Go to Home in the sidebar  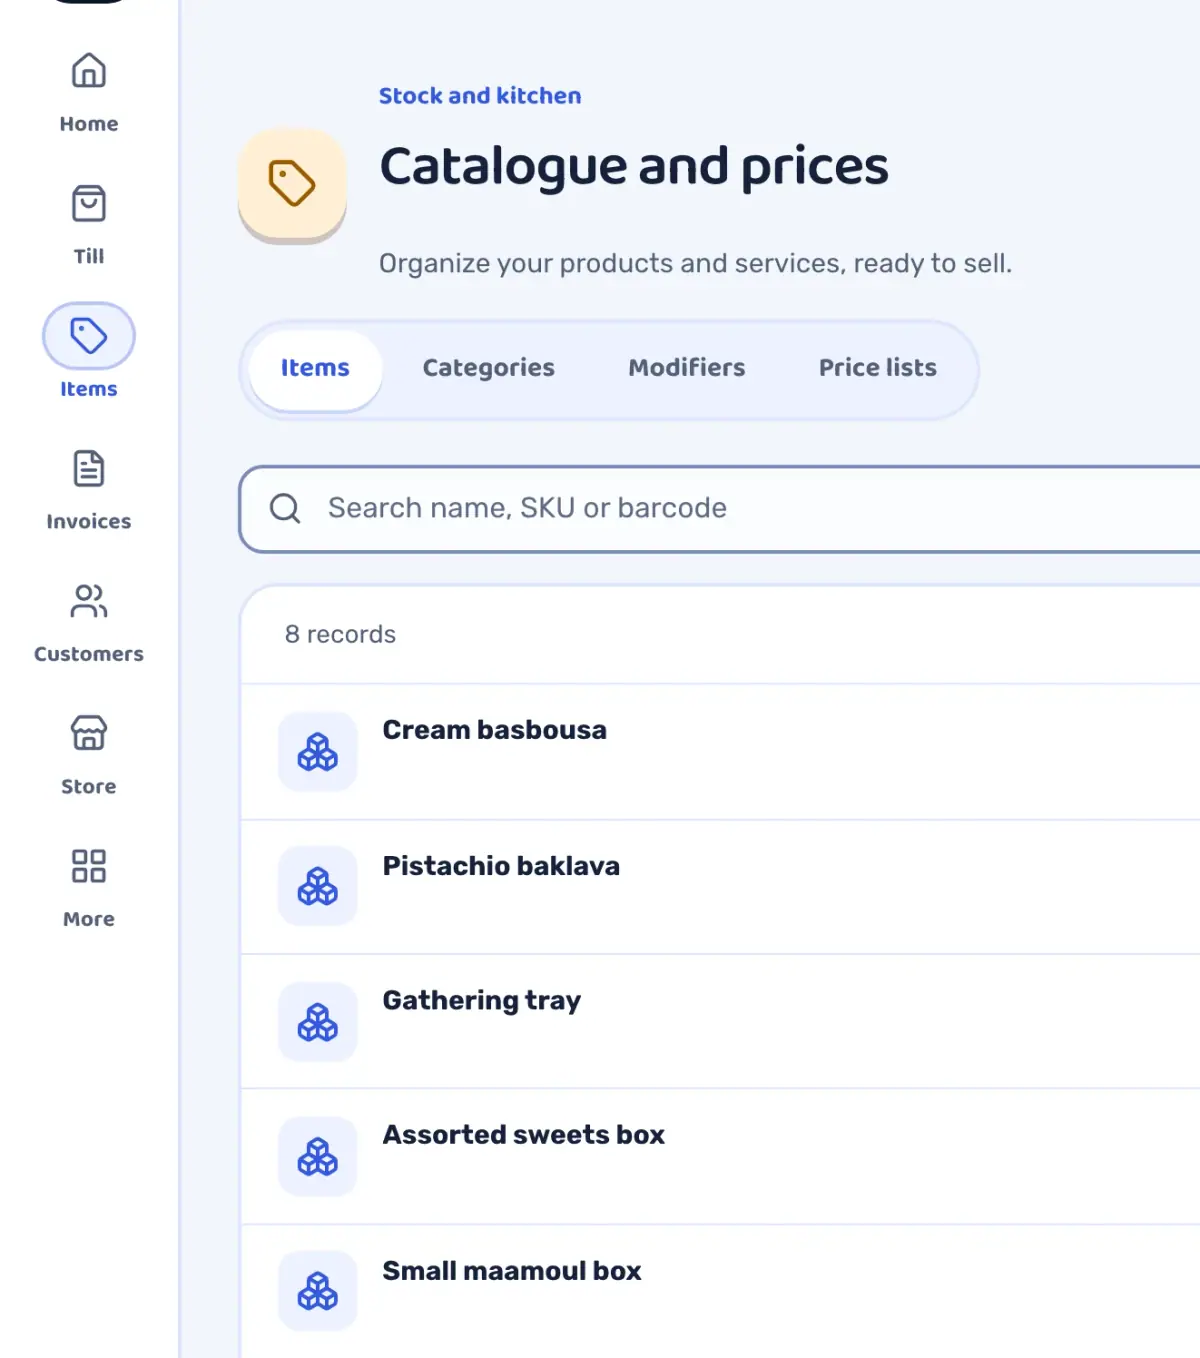pos(89,92)
